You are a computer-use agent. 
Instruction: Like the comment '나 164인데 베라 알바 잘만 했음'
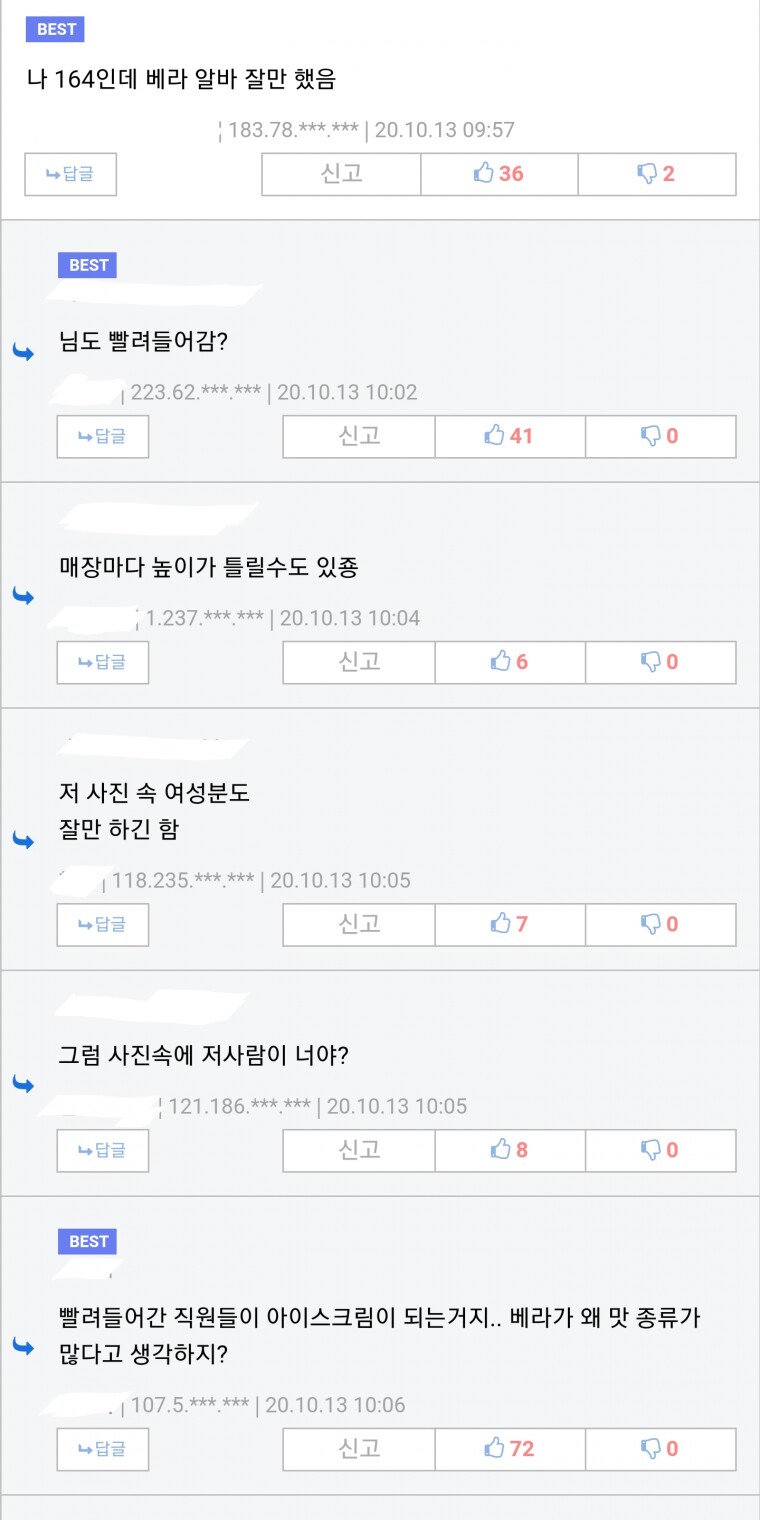[x=499, y=174]
